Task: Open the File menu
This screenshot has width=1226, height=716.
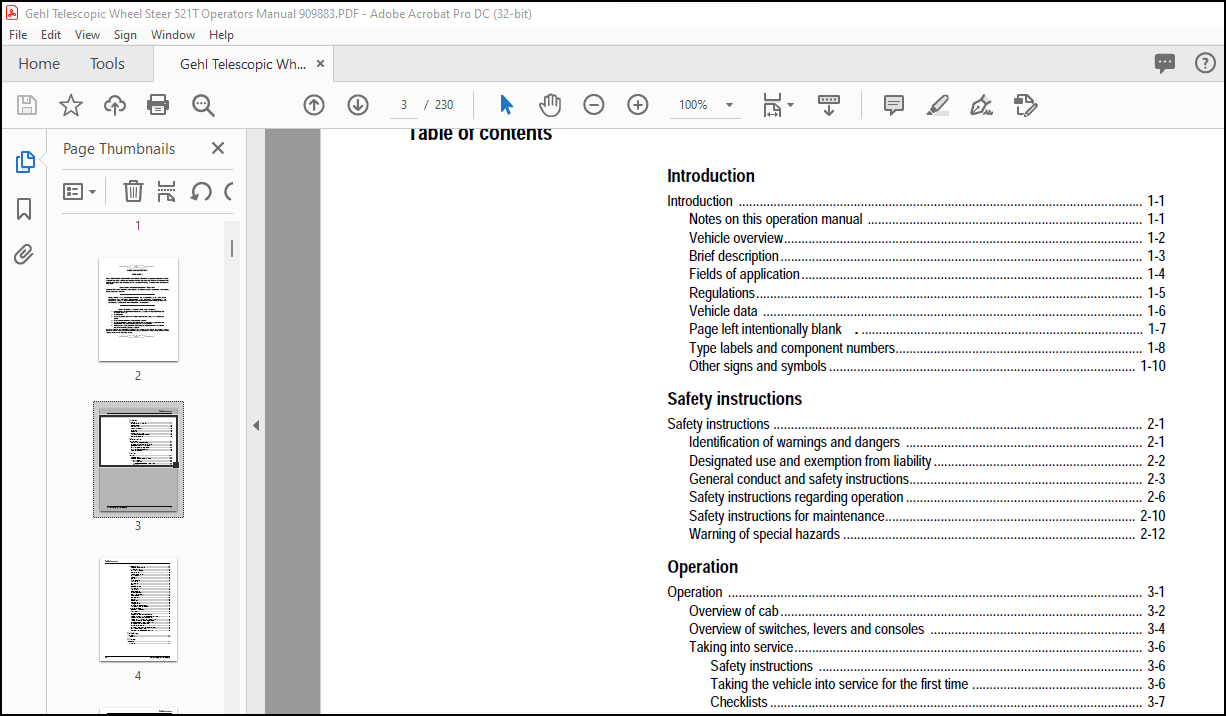Action: tap(18, 34)
